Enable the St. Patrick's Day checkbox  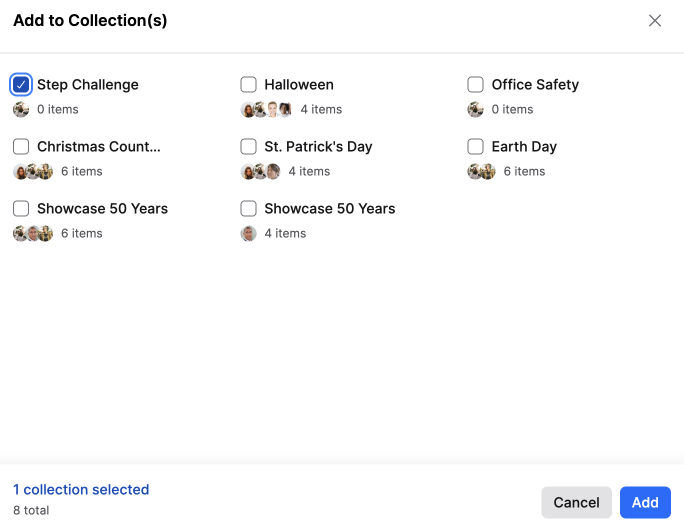pyautogui.click(x=248, y=147)
